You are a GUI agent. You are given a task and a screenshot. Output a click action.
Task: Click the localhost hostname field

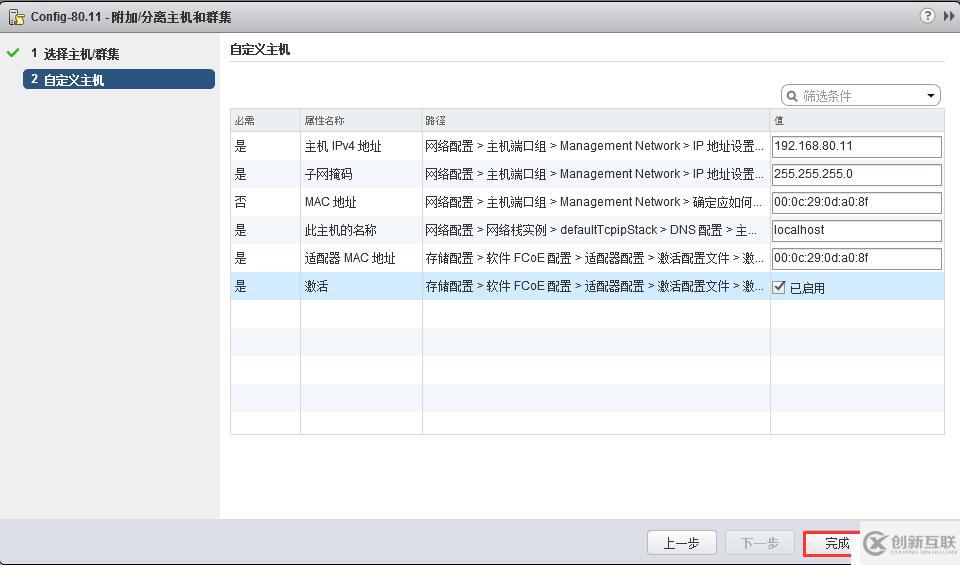coord(857,230)
